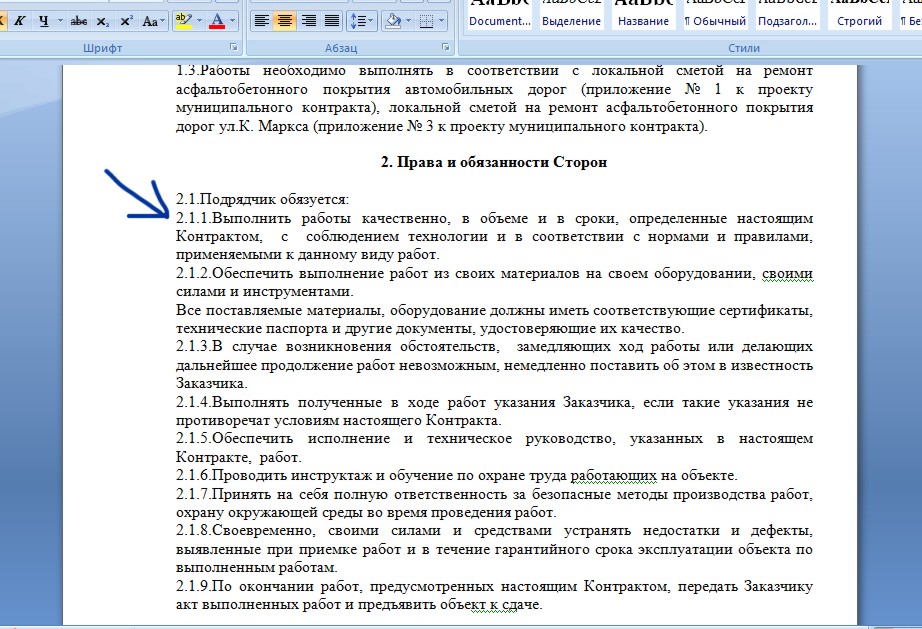Apply red font color

pos(217,21)
